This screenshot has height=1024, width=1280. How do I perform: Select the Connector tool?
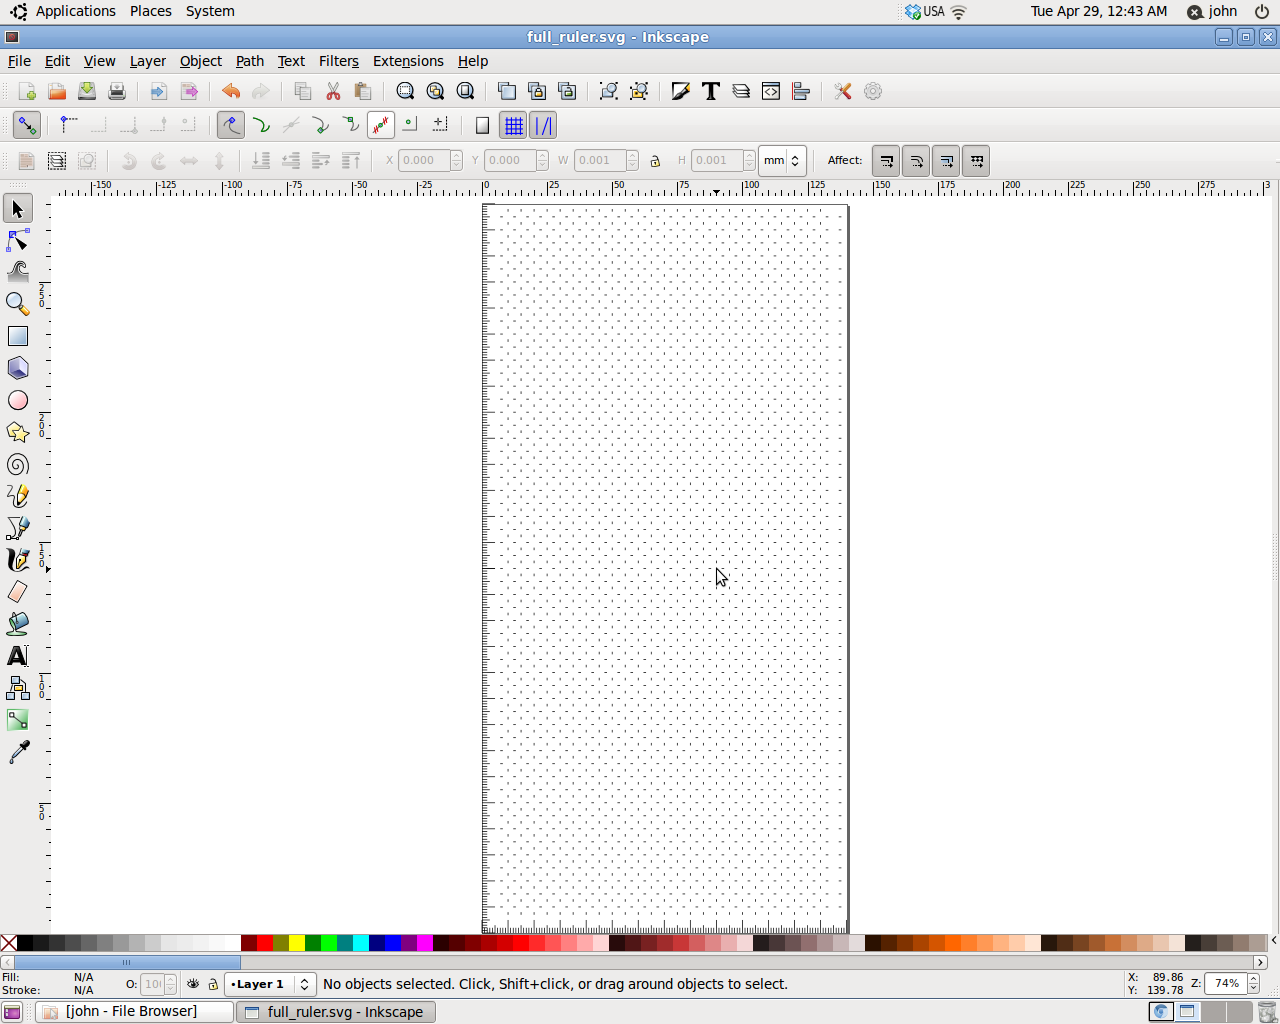point(18,688)
